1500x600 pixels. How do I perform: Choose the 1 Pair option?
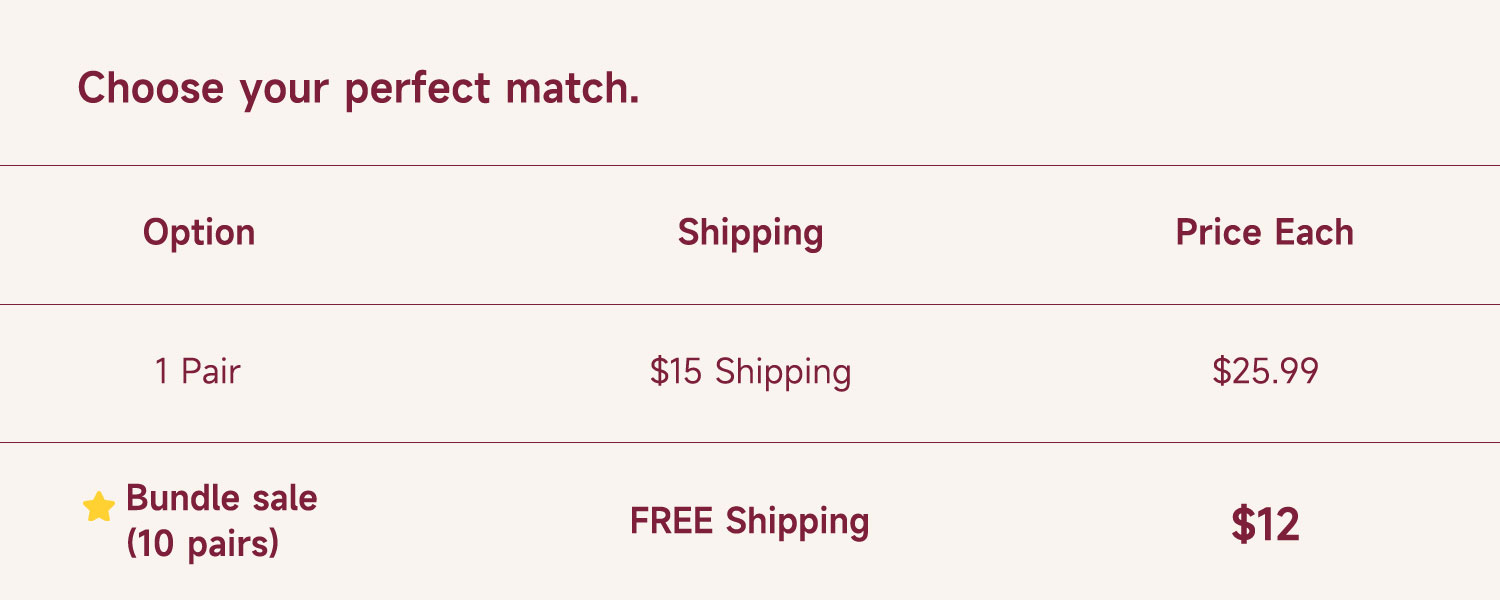(197, 372)
